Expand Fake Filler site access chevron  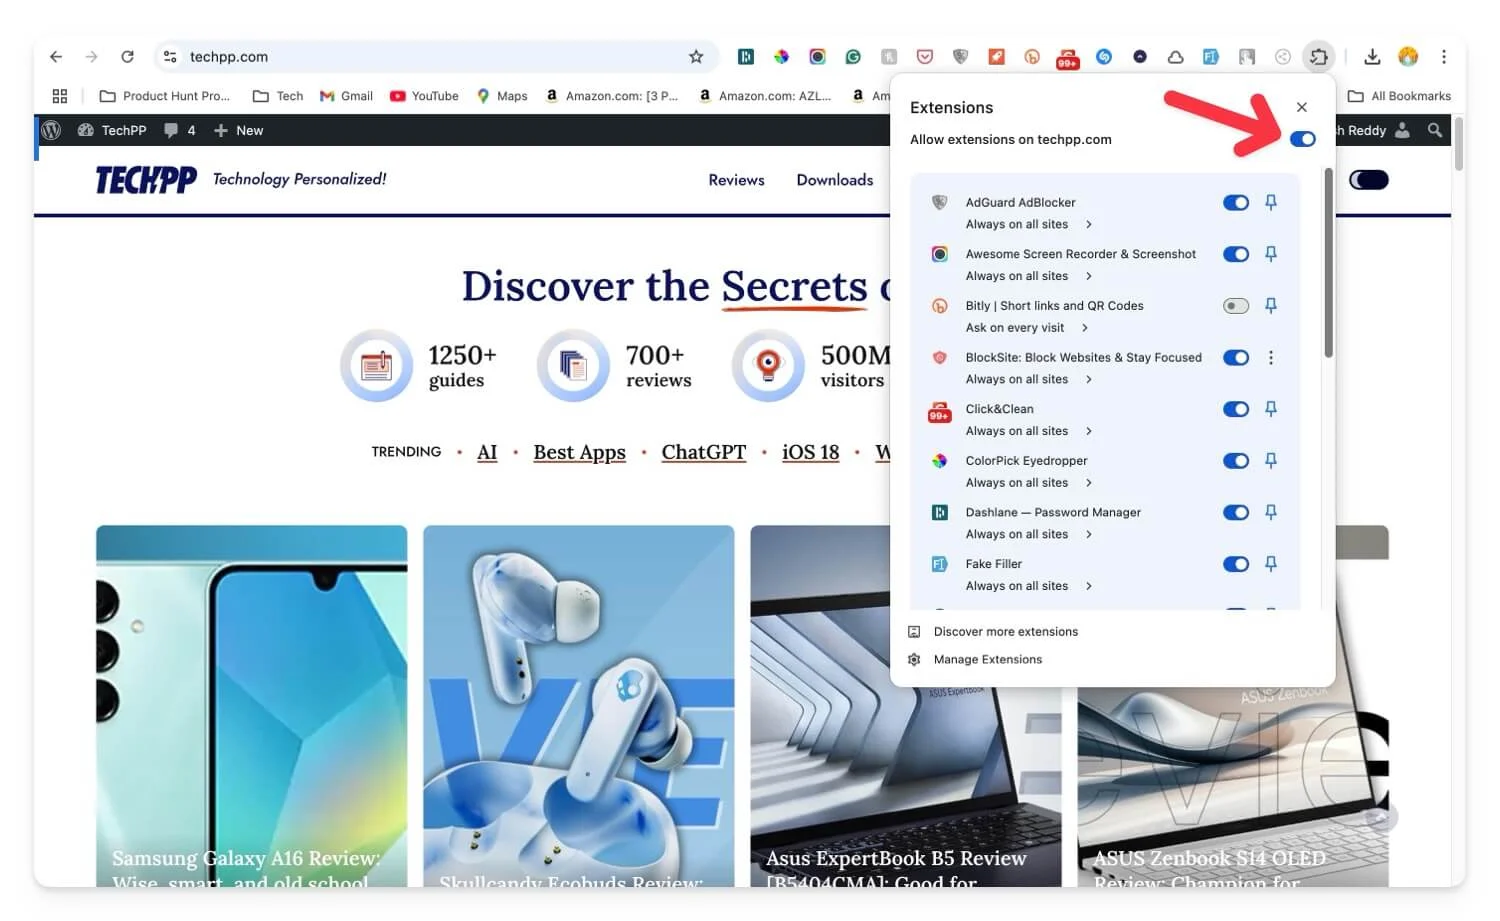1089,586
